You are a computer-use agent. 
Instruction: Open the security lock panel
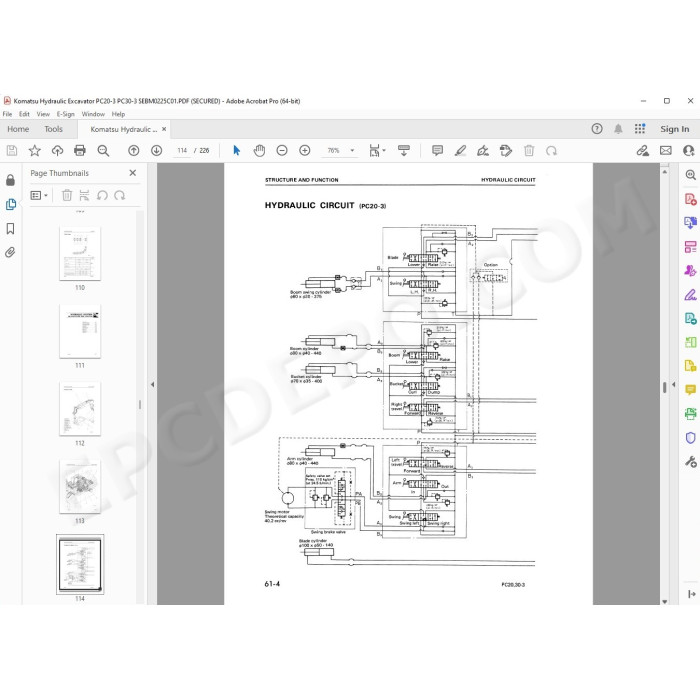click(10, 180)
